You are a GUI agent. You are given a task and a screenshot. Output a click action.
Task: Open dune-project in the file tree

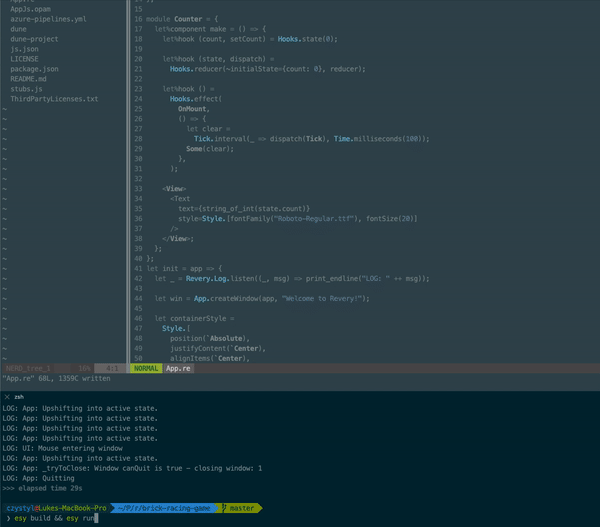[34, 39]
